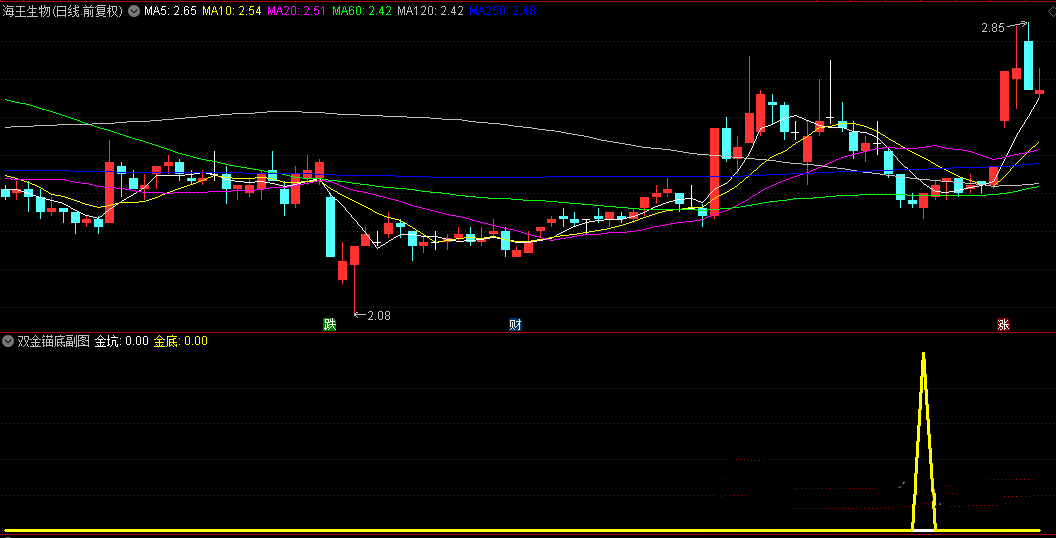Select the MA60: 2.42 label
This screenshot has width=1056, height=538.
pos(362,11)
